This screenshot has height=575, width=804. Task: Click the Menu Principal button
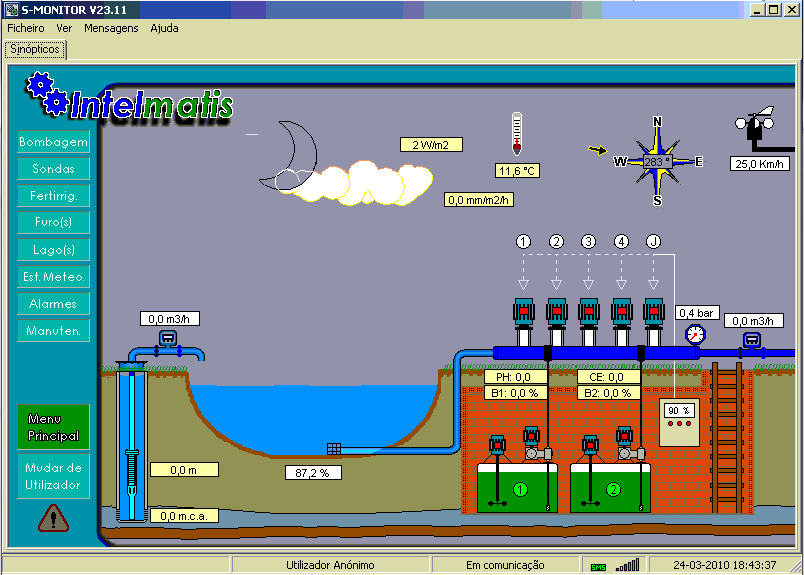[x=53, y=427]
